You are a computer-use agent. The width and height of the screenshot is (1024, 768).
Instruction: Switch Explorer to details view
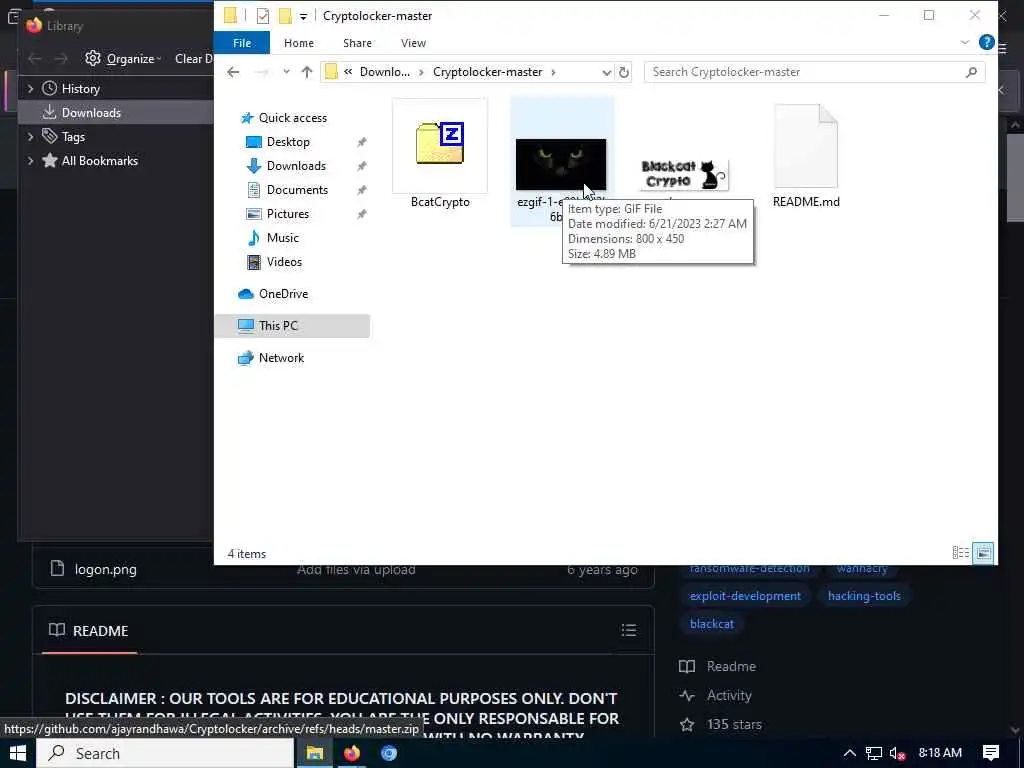click(x=960, y=553)
